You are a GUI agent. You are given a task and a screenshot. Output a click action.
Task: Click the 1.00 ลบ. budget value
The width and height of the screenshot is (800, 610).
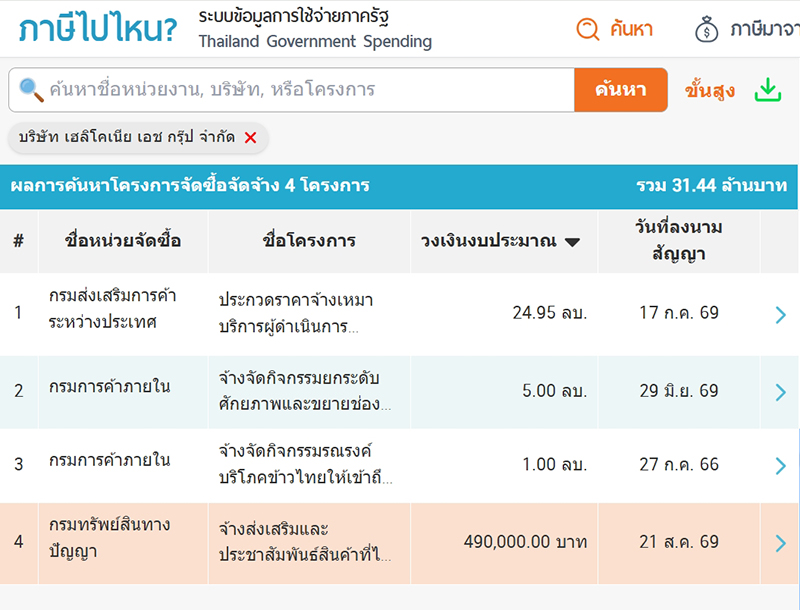555,465
